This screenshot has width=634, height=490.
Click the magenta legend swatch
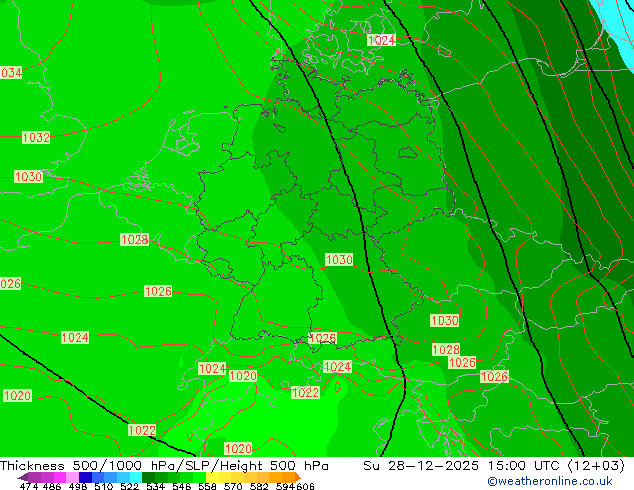[x=59, y=477]
